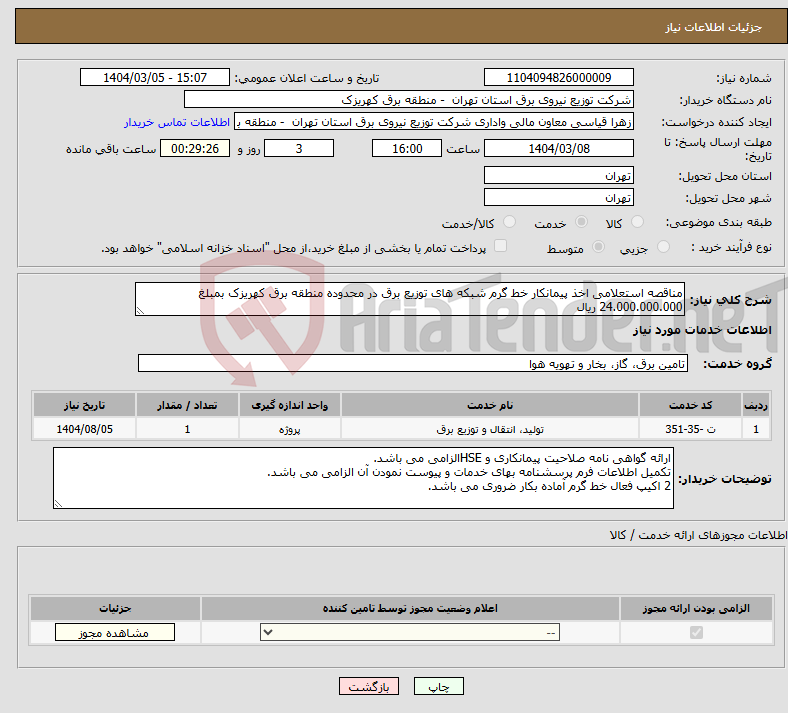Click the اعلام وضعیت مجوز توسط تامین کننده header
This screenshot has width=788, height=713.
tap(410, 608)
